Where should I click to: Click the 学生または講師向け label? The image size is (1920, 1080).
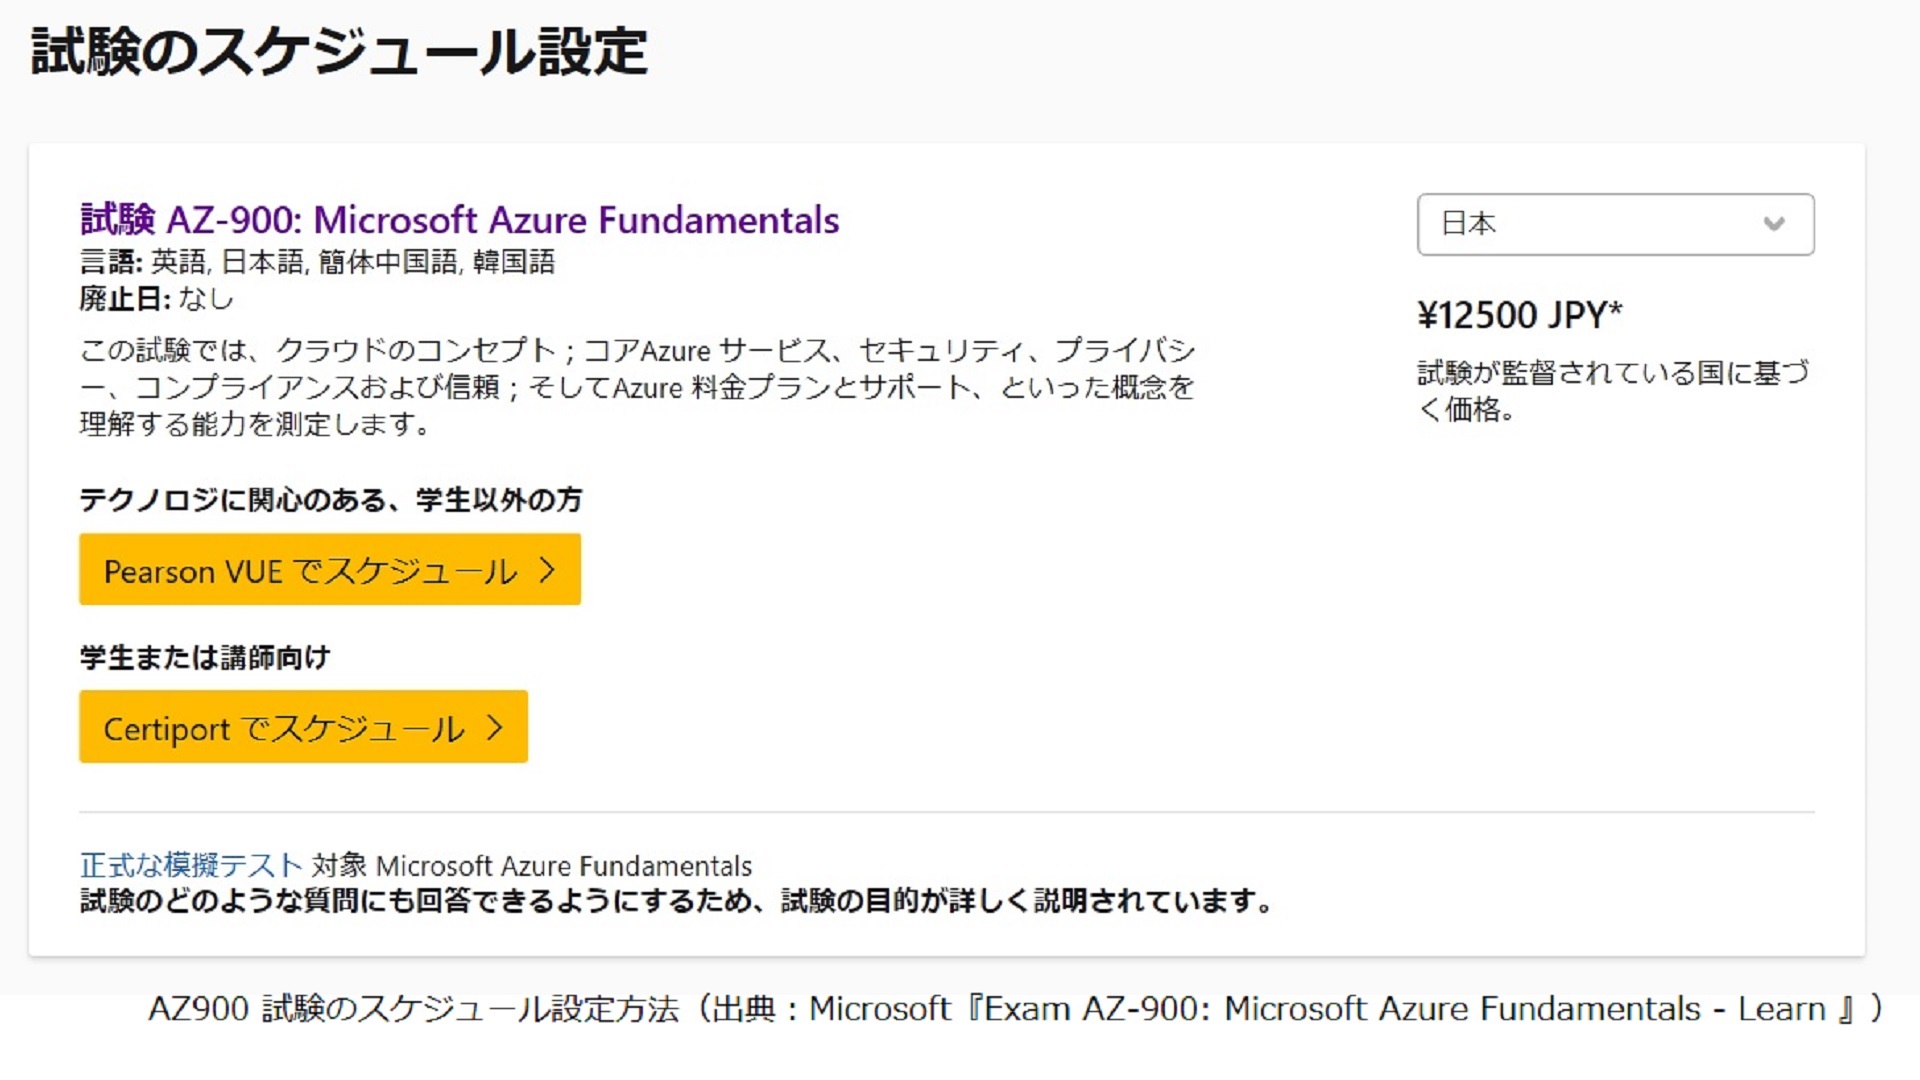click(x=205, y=657)
